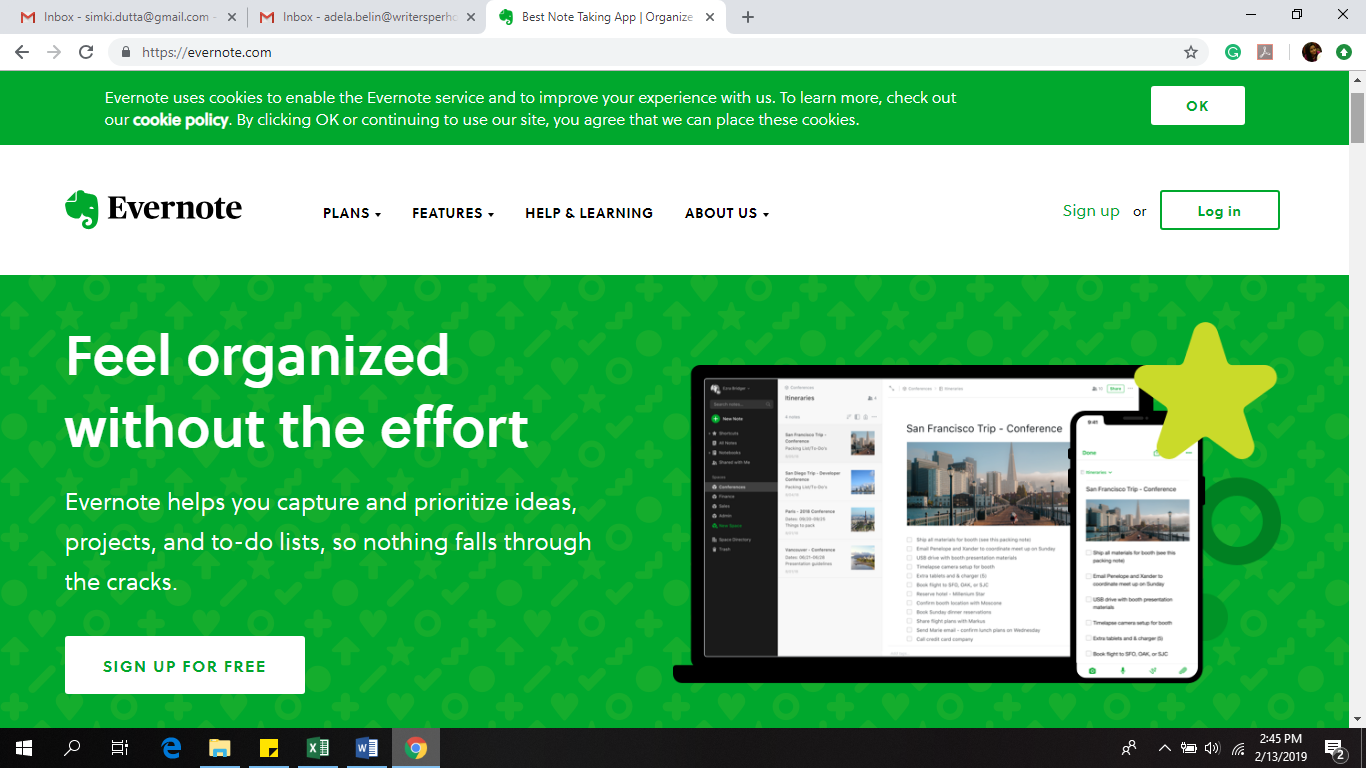The width and height of the screenshot is (1366, 768).
Task: Reload the page with the refresh icon
Action: coord(86,52)
